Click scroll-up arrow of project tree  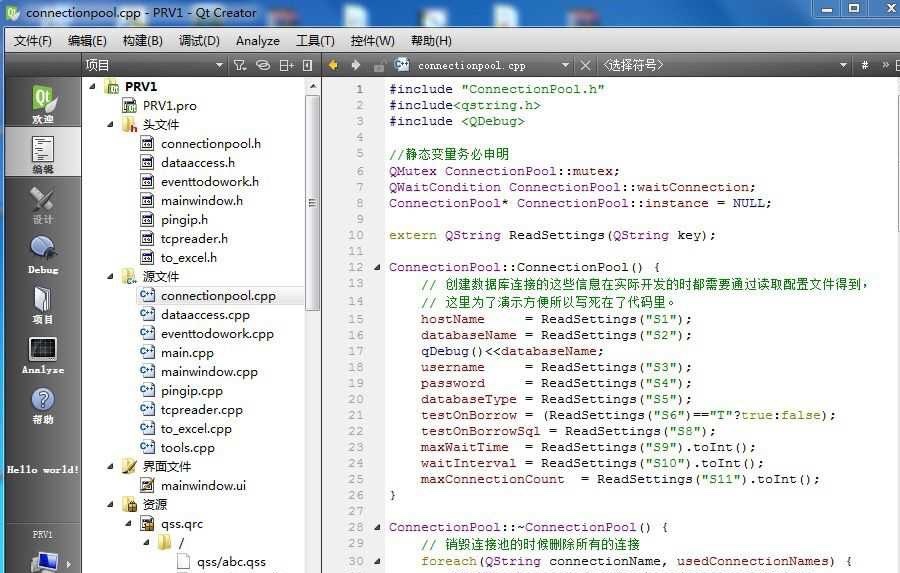[x=313, y=87]
